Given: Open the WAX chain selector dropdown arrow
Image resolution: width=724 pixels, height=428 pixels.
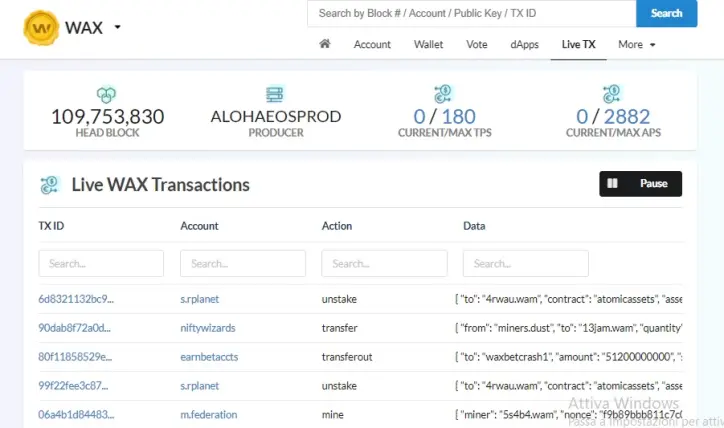Looking at the screenshot, I should (x=118, y=27).
